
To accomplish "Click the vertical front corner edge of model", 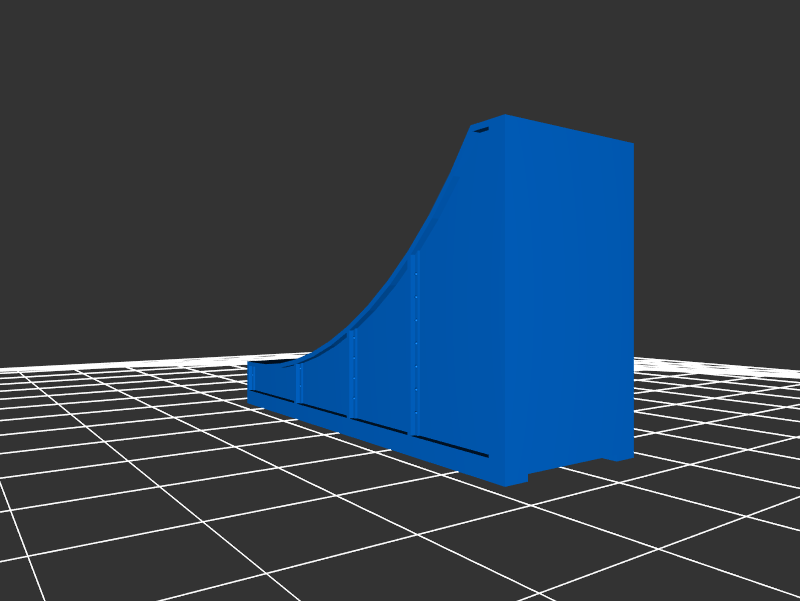I will click(505, 300).
